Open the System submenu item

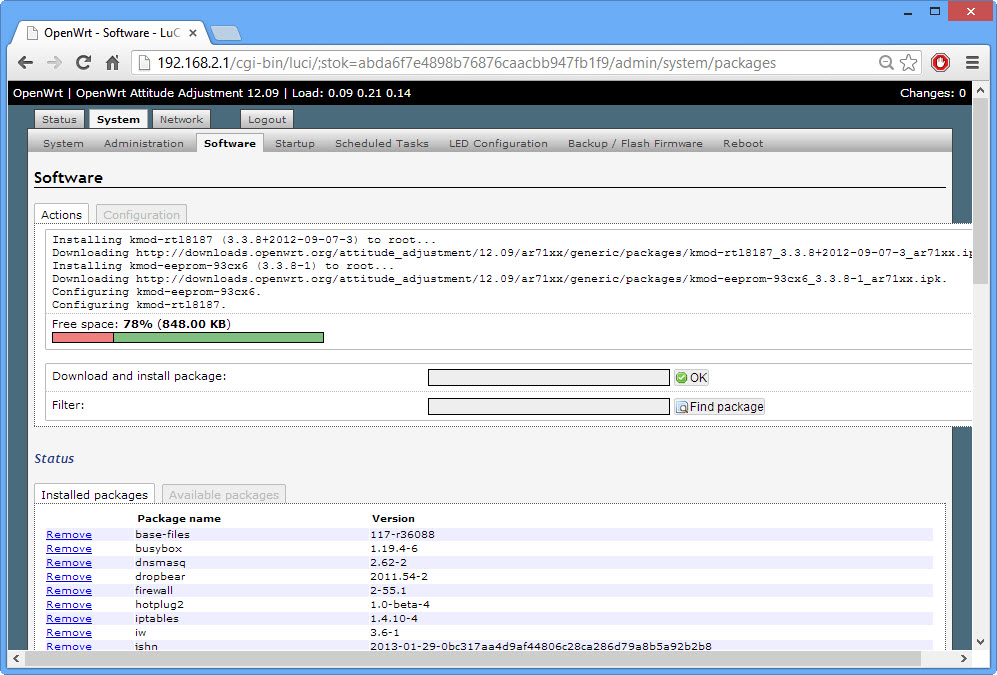63,144
